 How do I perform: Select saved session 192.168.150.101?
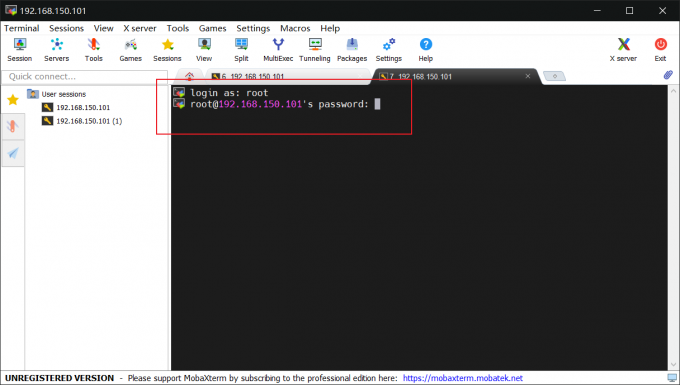tap(76, 108)
